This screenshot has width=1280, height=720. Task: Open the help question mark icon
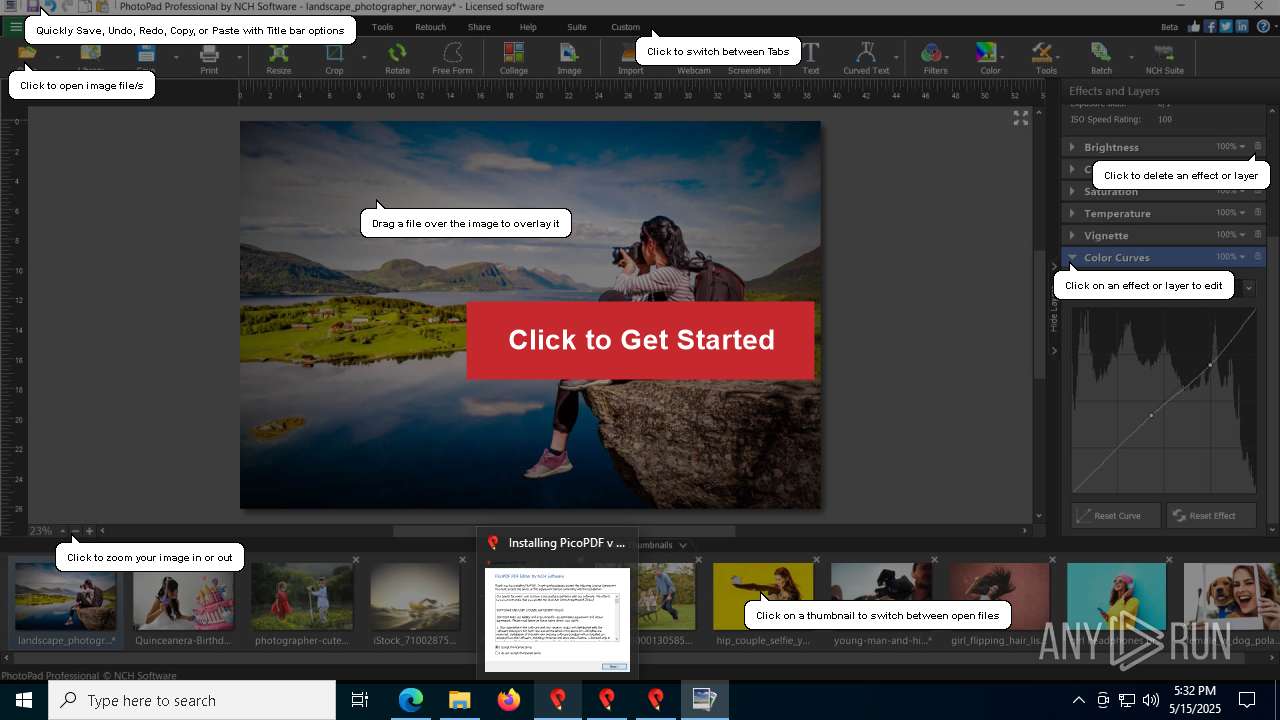(x=1263, y=27)
